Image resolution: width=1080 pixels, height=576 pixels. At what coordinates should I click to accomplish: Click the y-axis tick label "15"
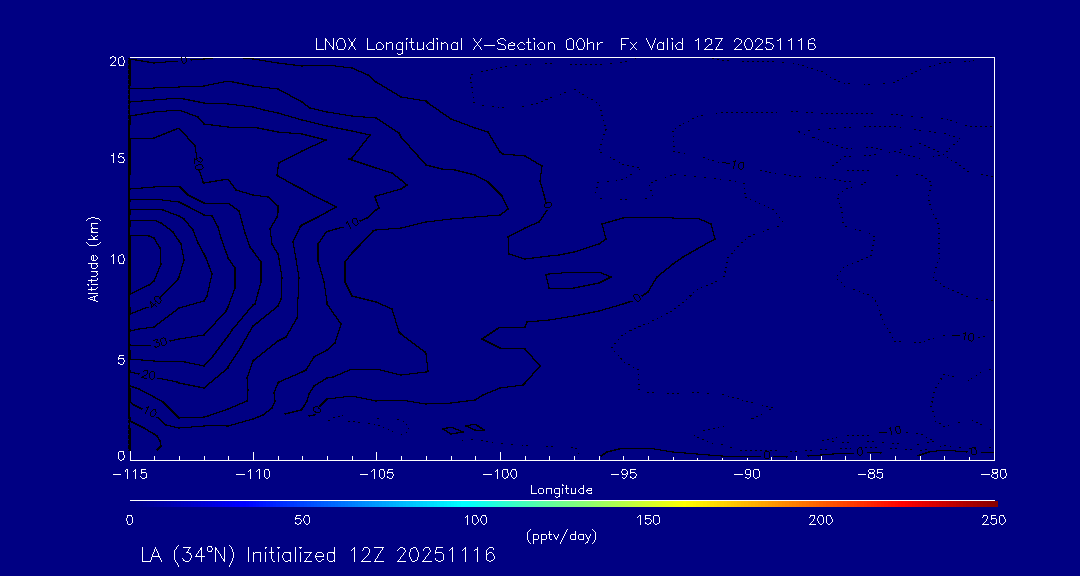(x=116, y=158)
